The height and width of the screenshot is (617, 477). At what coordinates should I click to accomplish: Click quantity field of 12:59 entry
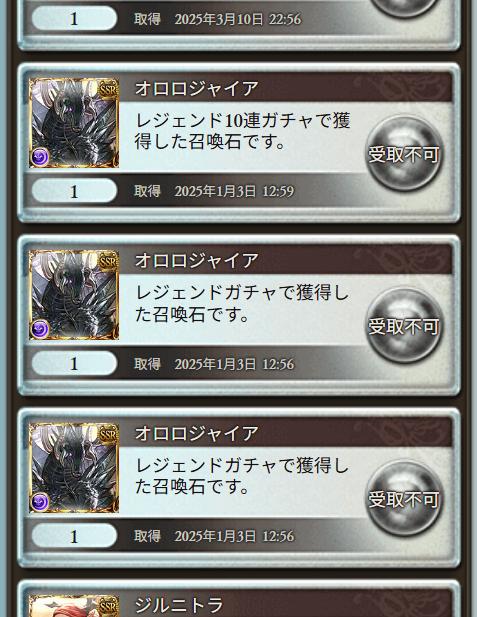[x=74, y=191]
